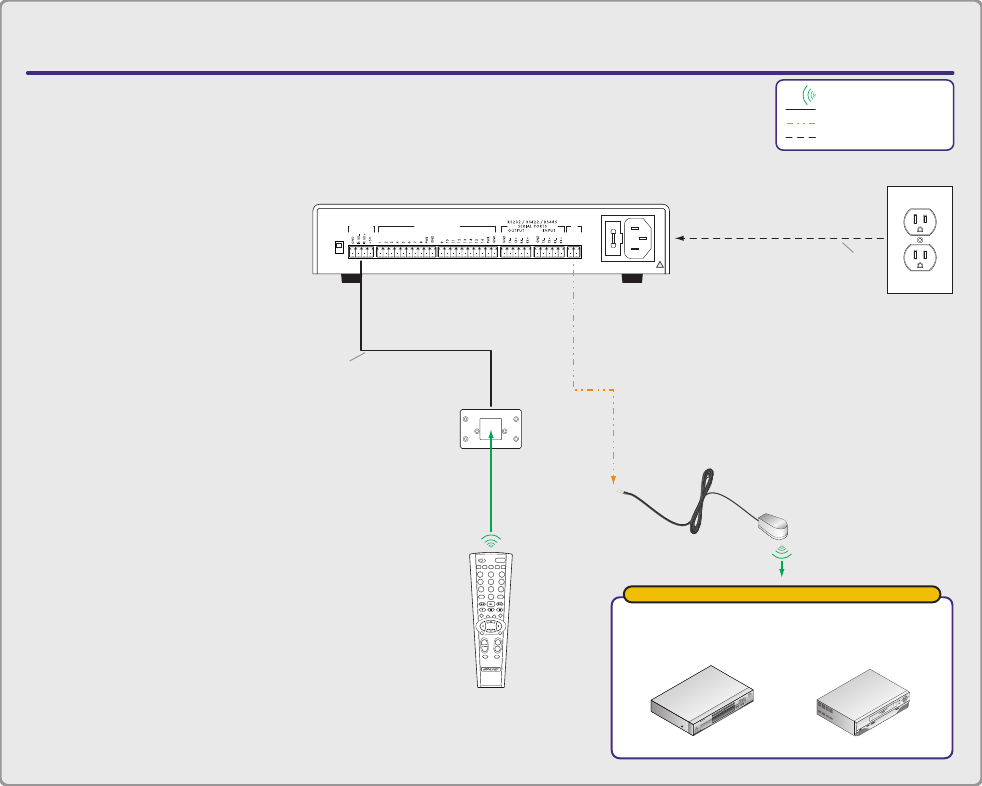Click the serial ports INPUT terminal block
Screen dimensions: 982x786
coord(550,252)
